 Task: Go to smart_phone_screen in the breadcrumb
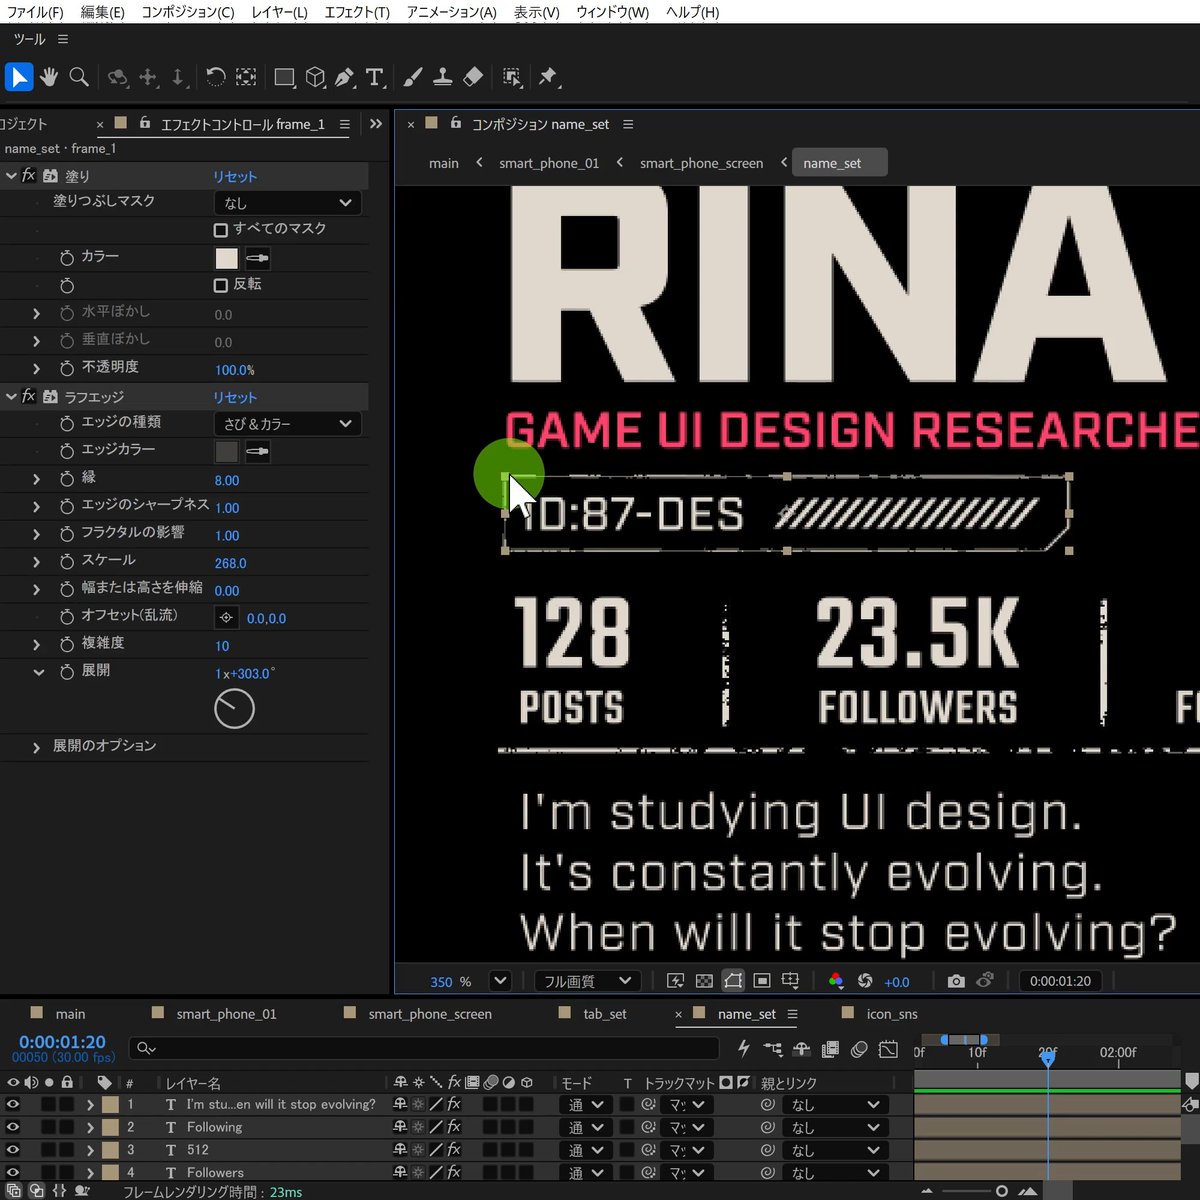pyautogui.click(x=701, y=163)
